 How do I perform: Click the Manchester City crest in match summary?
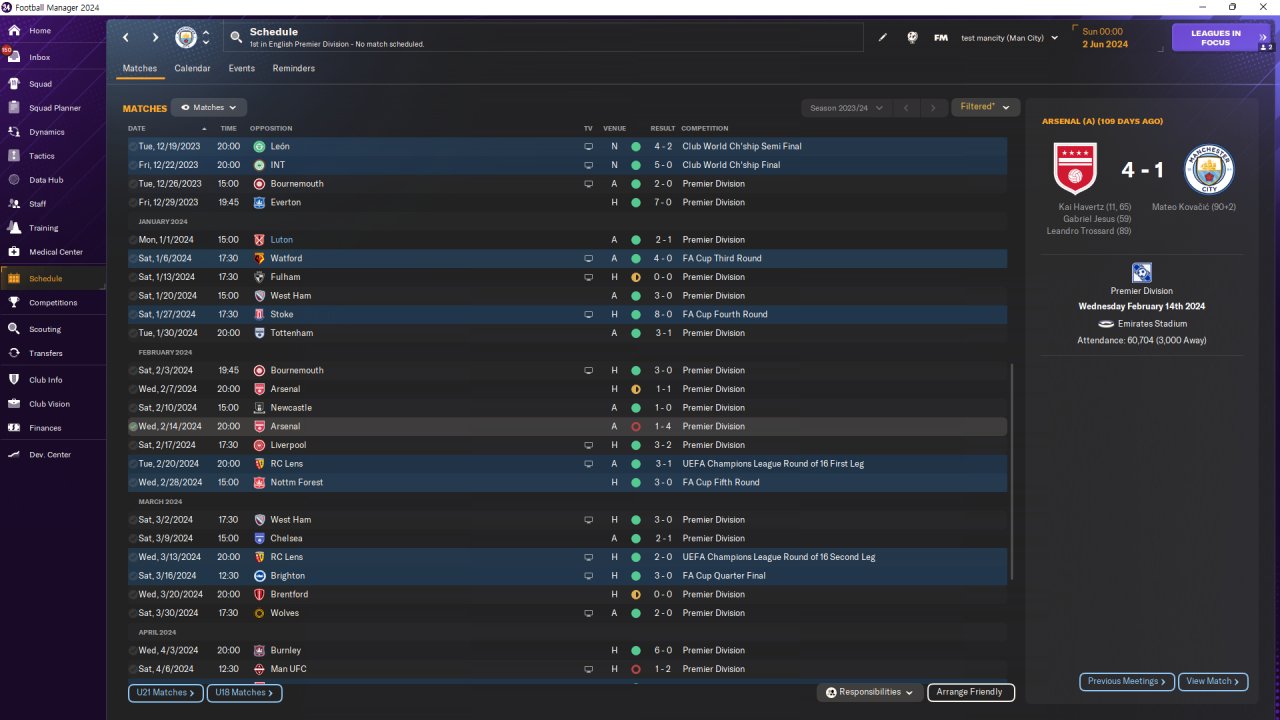(1209, 169)
